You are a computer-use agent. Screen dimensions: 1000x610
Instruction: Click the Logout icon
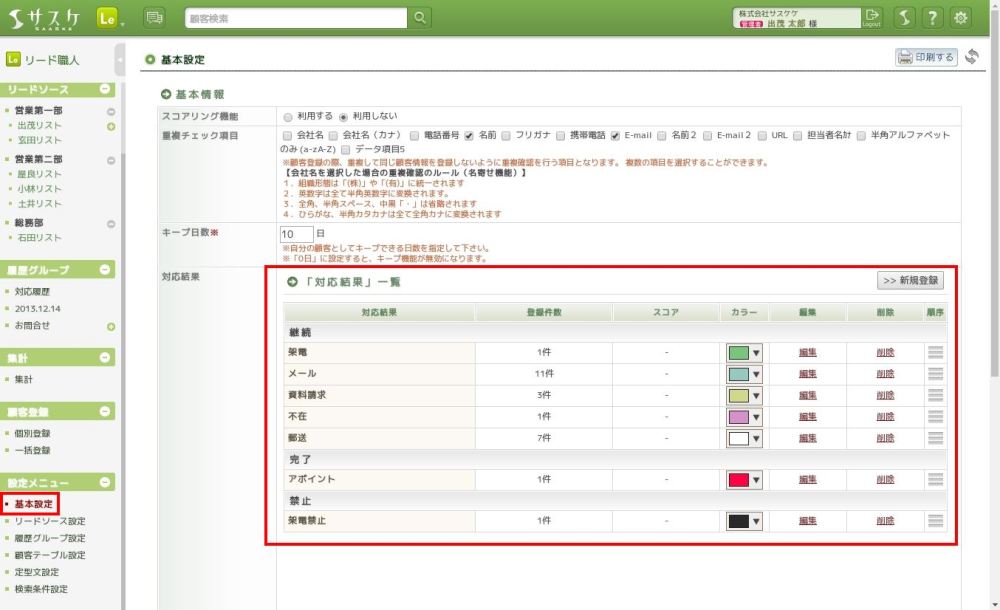click(x=872, y=17)
